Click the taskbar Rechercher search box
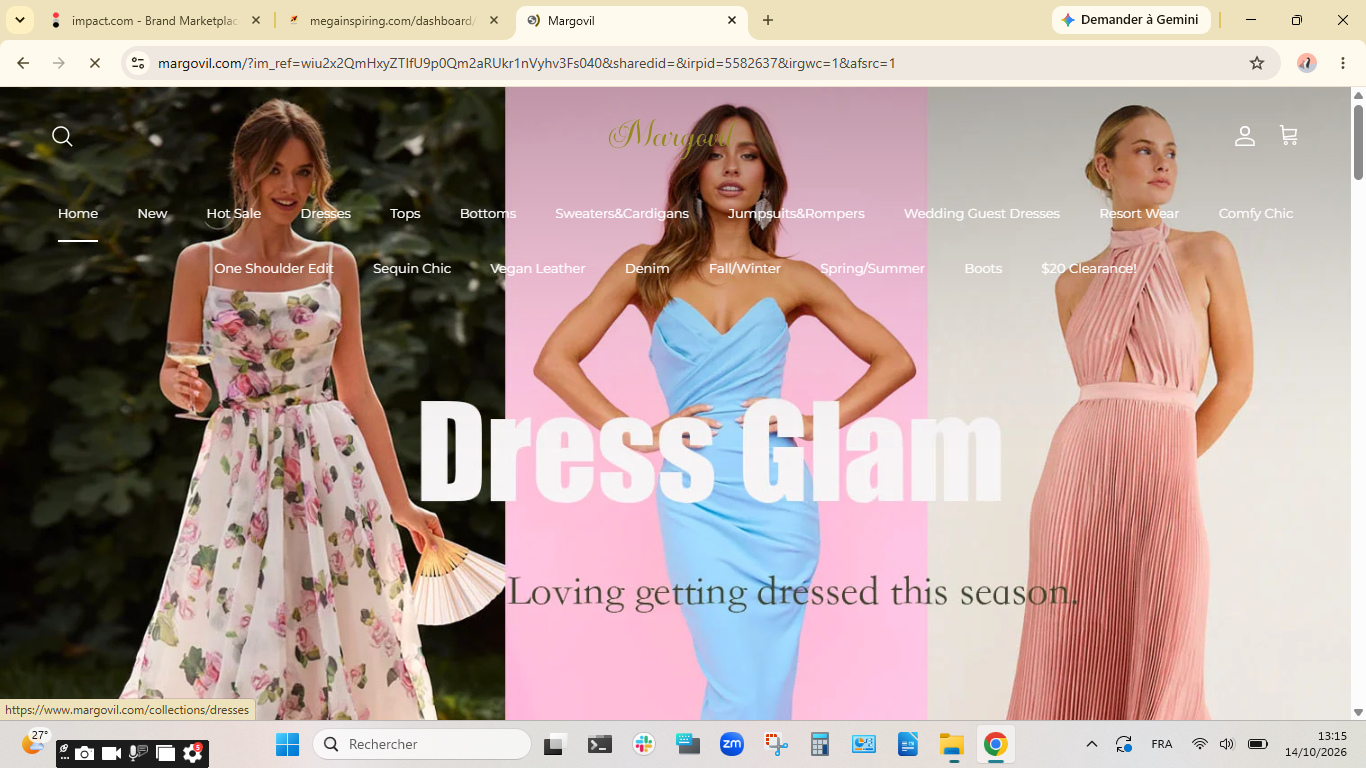 (x=422, y=744)
